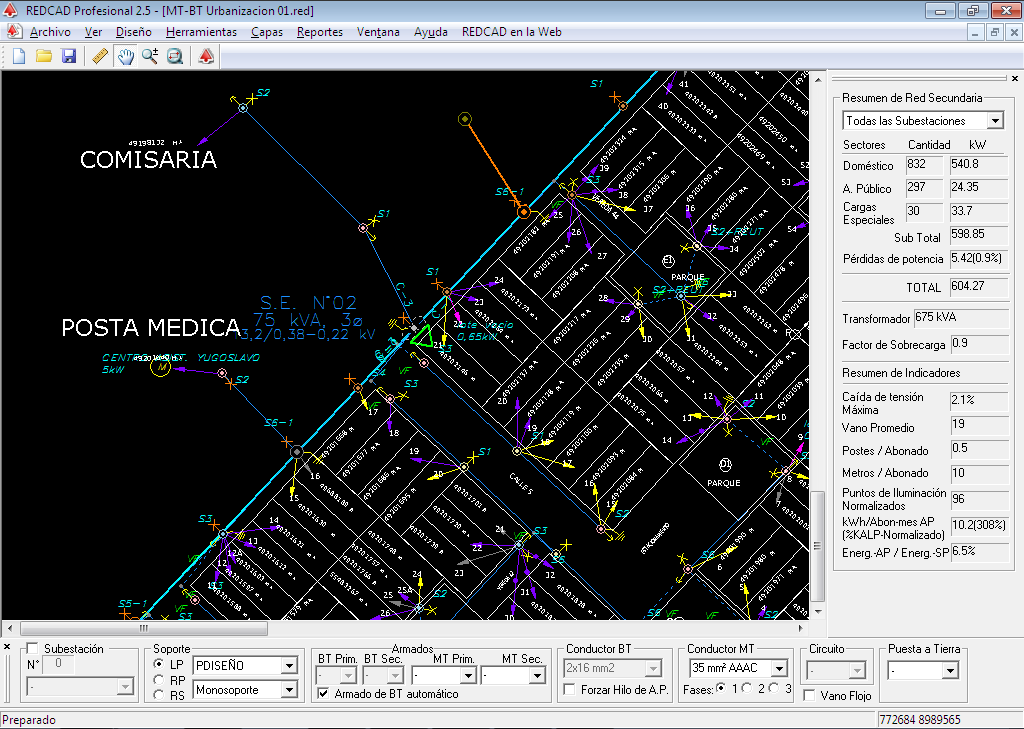Image resolution: width=1024 pixels, height=729 pixels.
Task: Select Fases 1 radio button
Action: 721,688
